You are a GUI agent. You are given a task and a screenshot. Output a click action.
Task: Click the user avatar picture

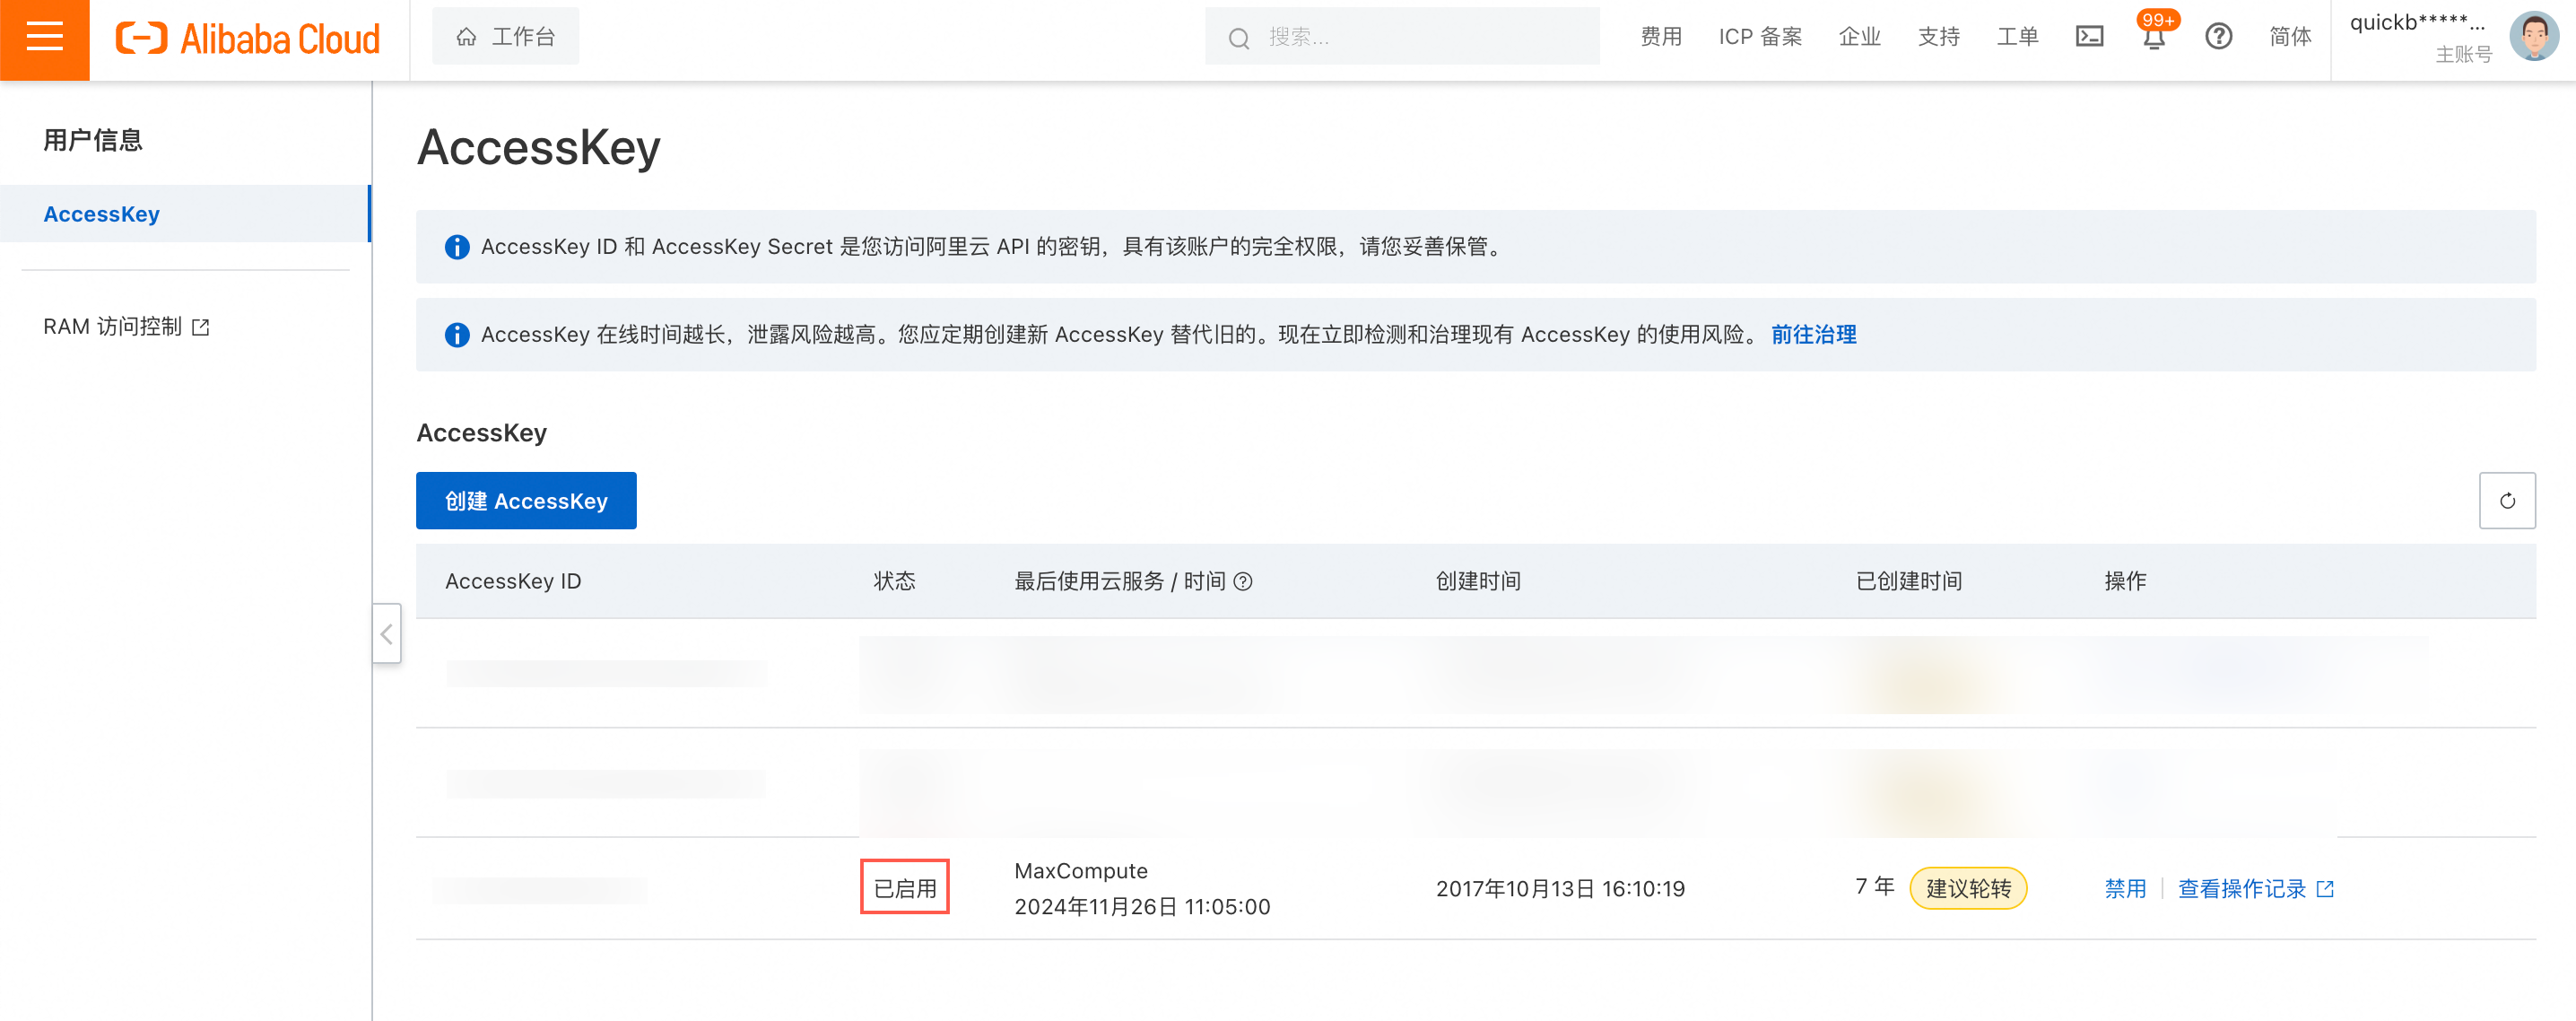[x=2533, y=37]
